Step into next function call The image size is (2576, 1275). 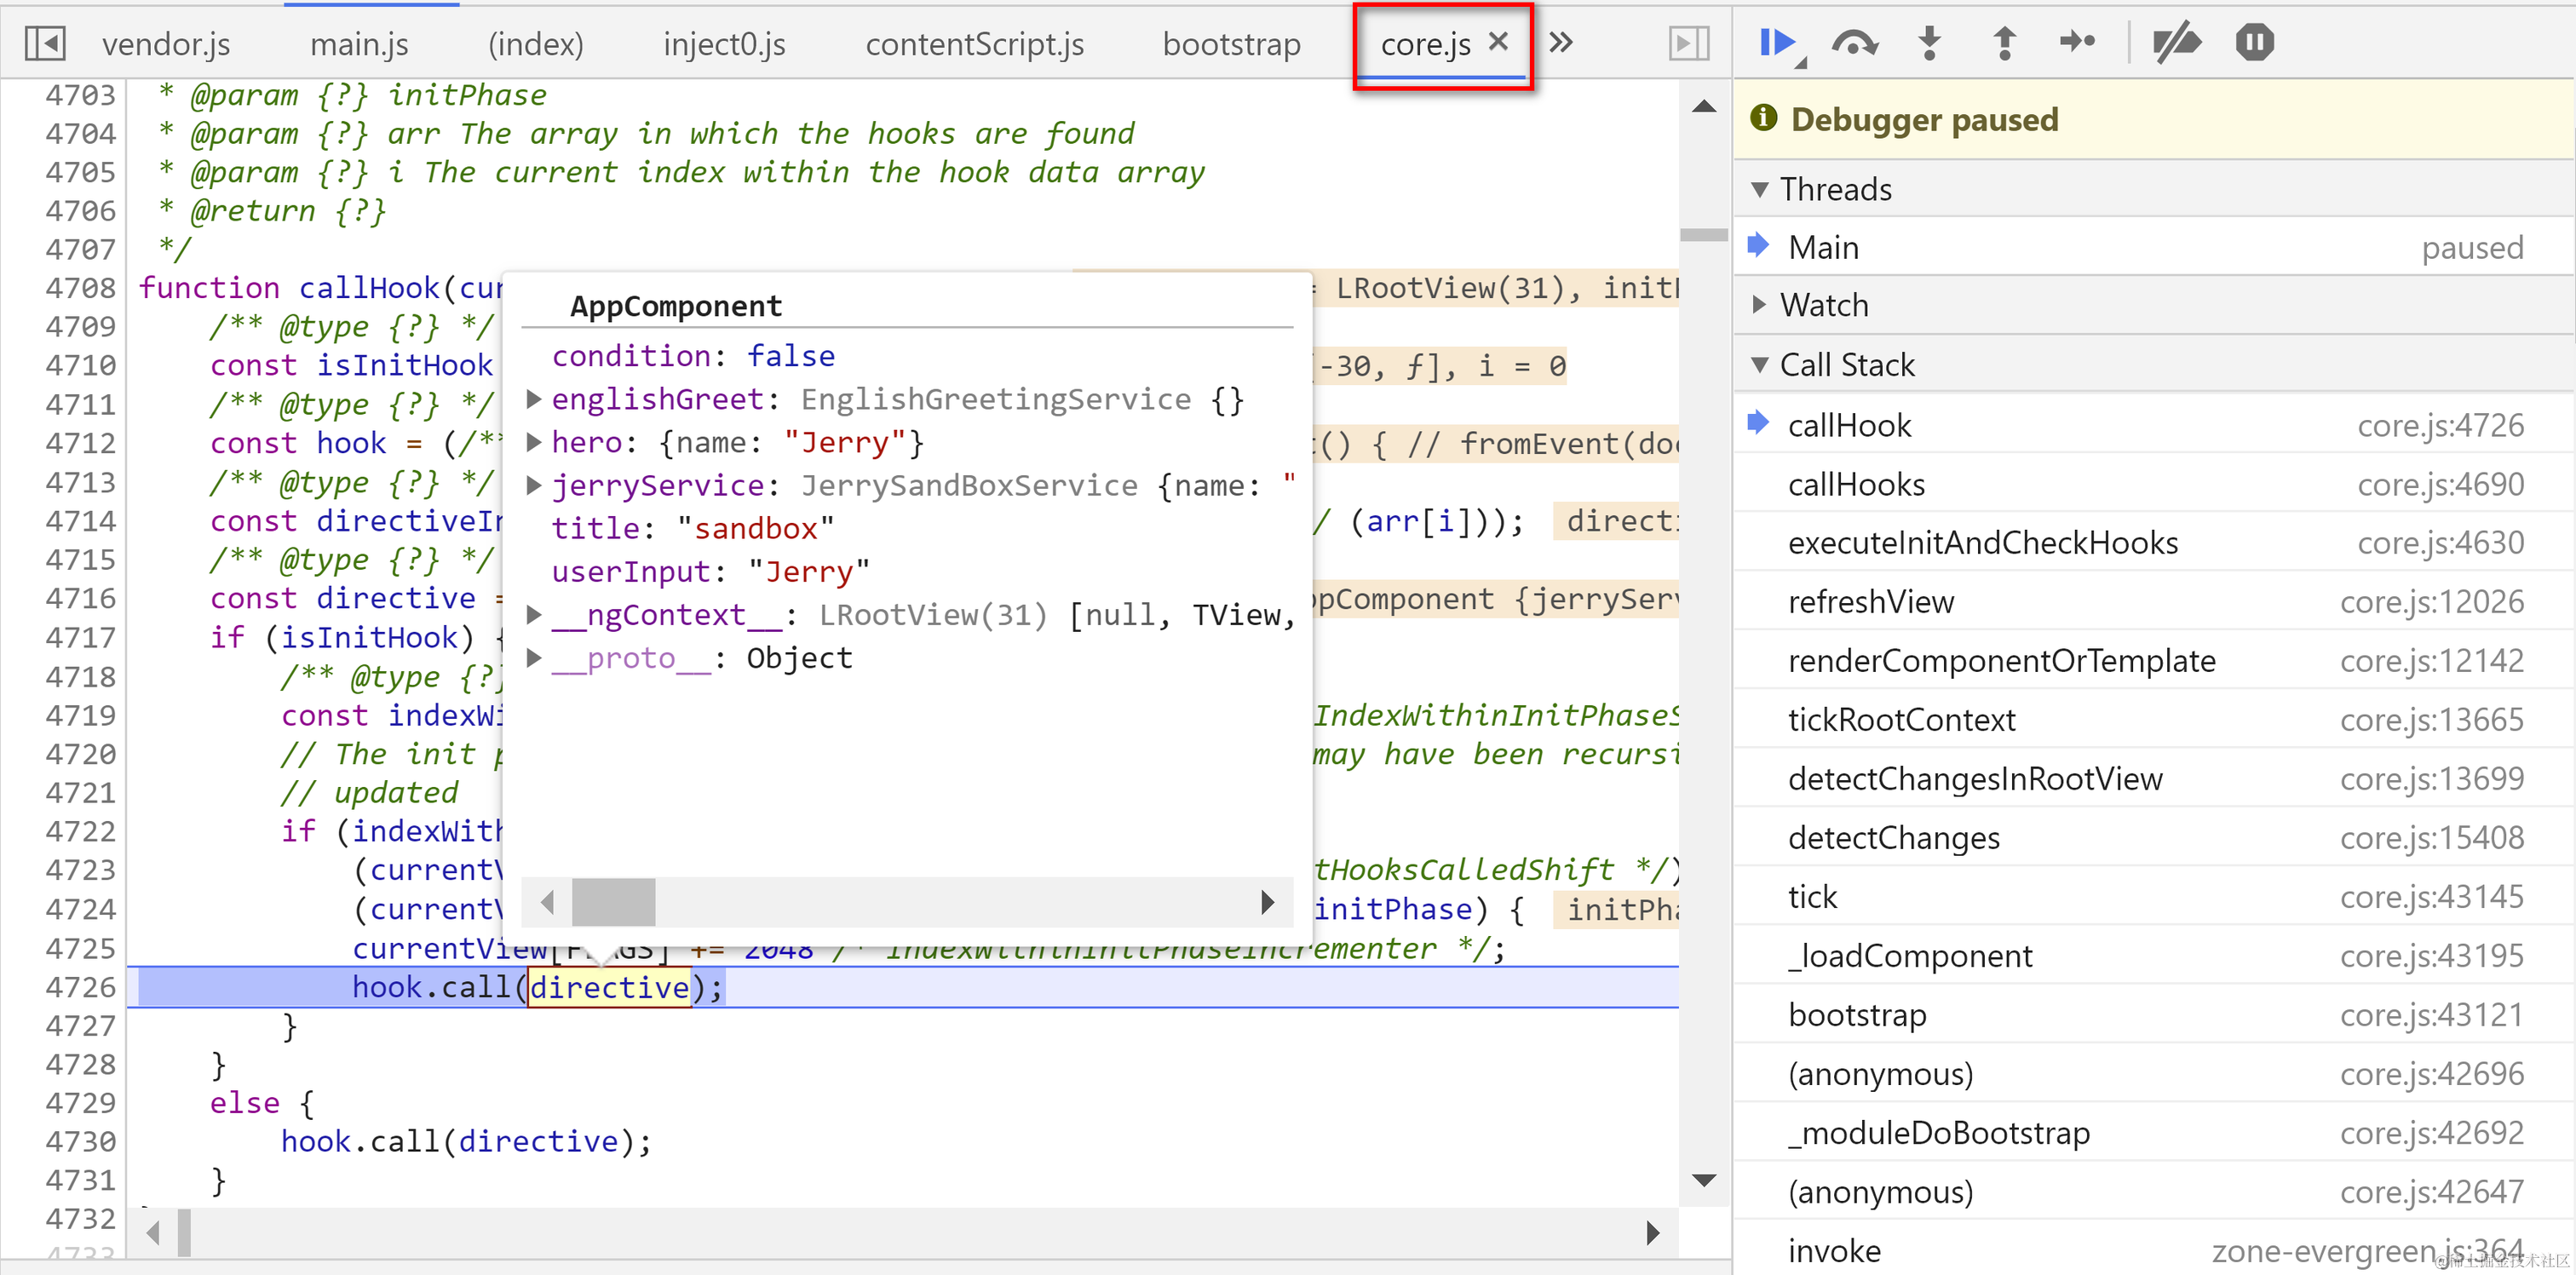pos(1930,43)
